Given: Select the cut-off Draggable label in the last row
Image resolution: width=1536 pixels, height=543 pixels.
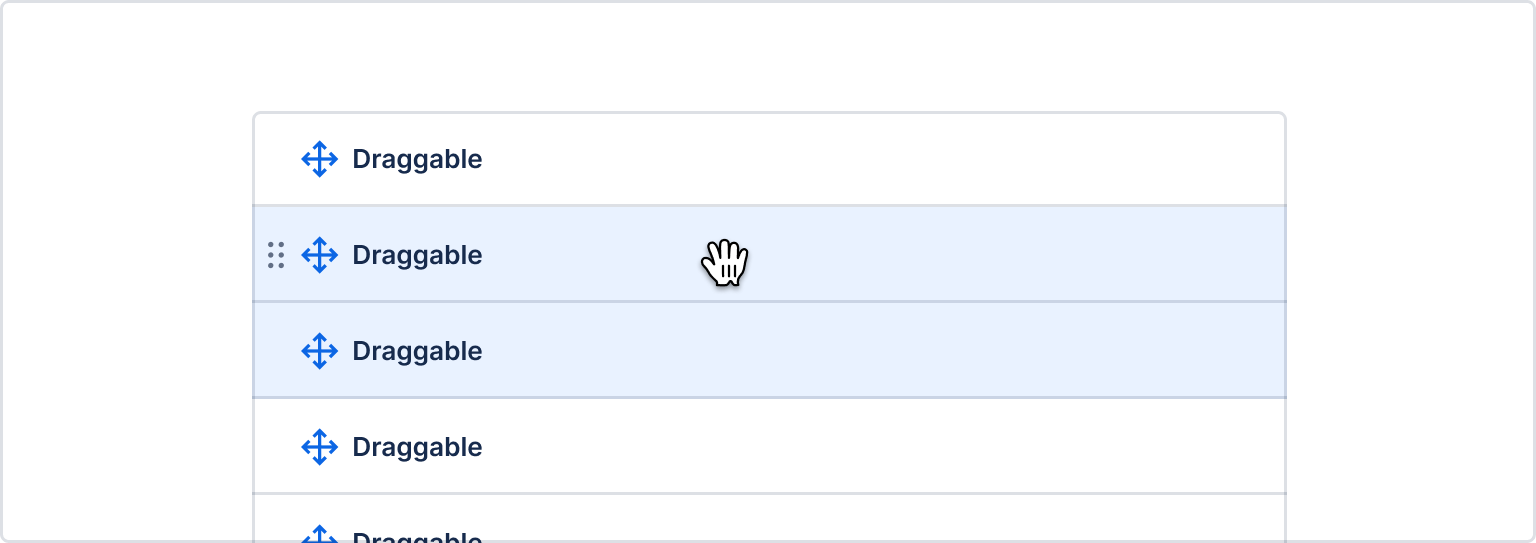Looking at the screenshot, I should pos(417,538).
